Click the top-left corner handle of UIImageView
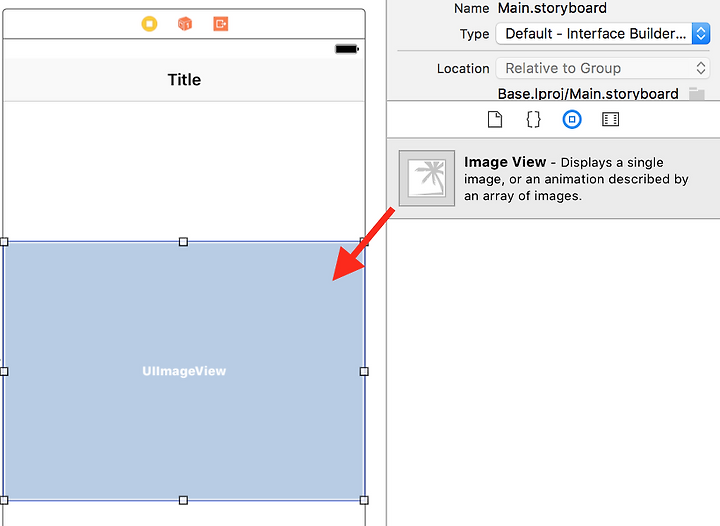Screen dimensions: 720x526 [4, 242]
